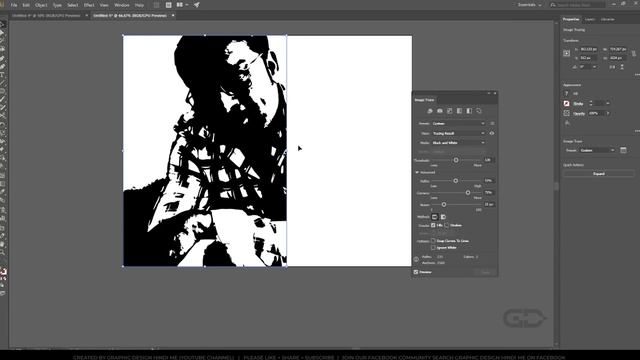
Task: Open the Image Trace panel from Properties
Action: click(x=623, y=150)
